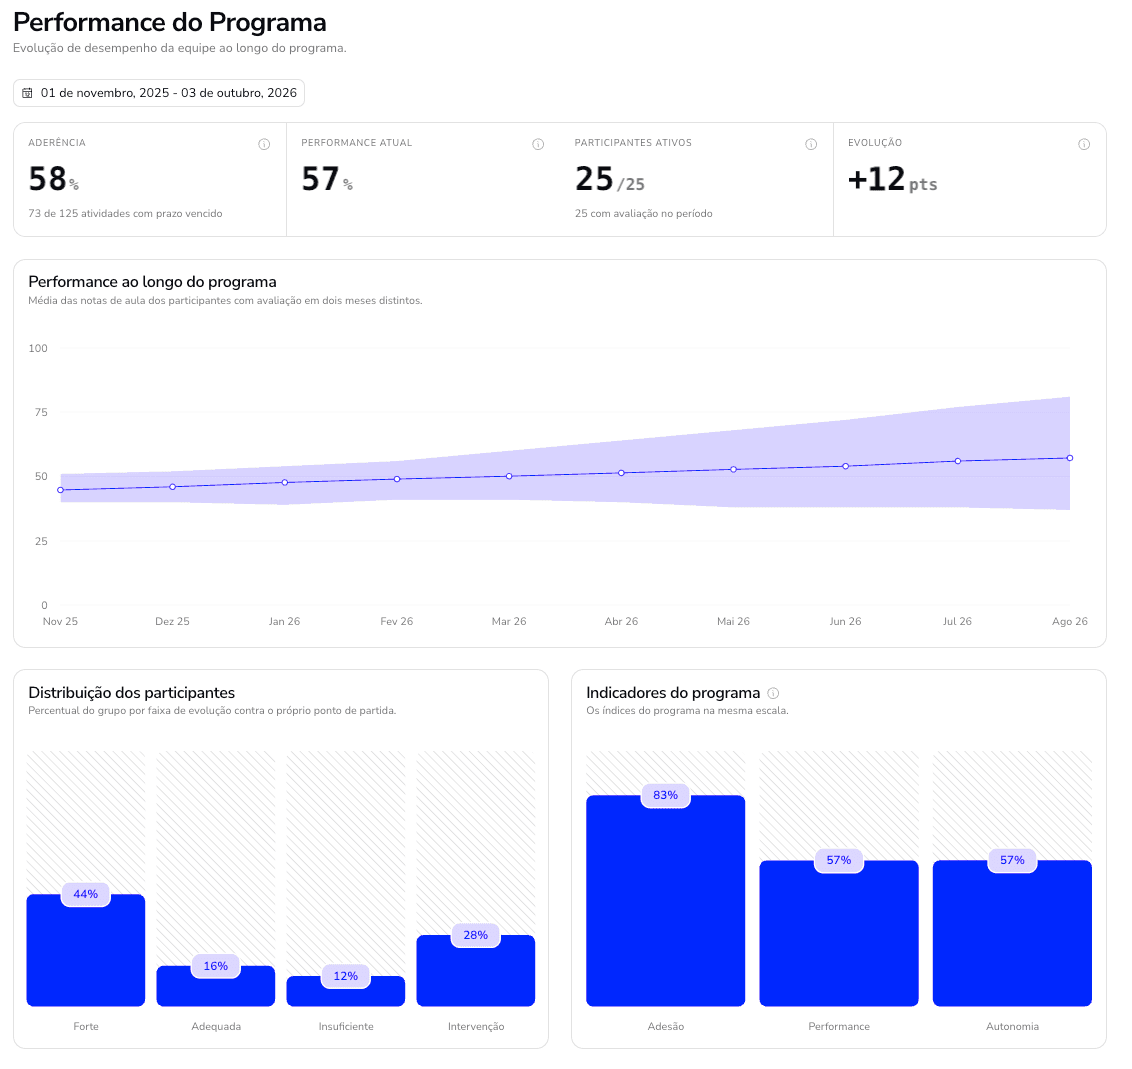Select the Nov 25 data point

click(x=61, y=490)
